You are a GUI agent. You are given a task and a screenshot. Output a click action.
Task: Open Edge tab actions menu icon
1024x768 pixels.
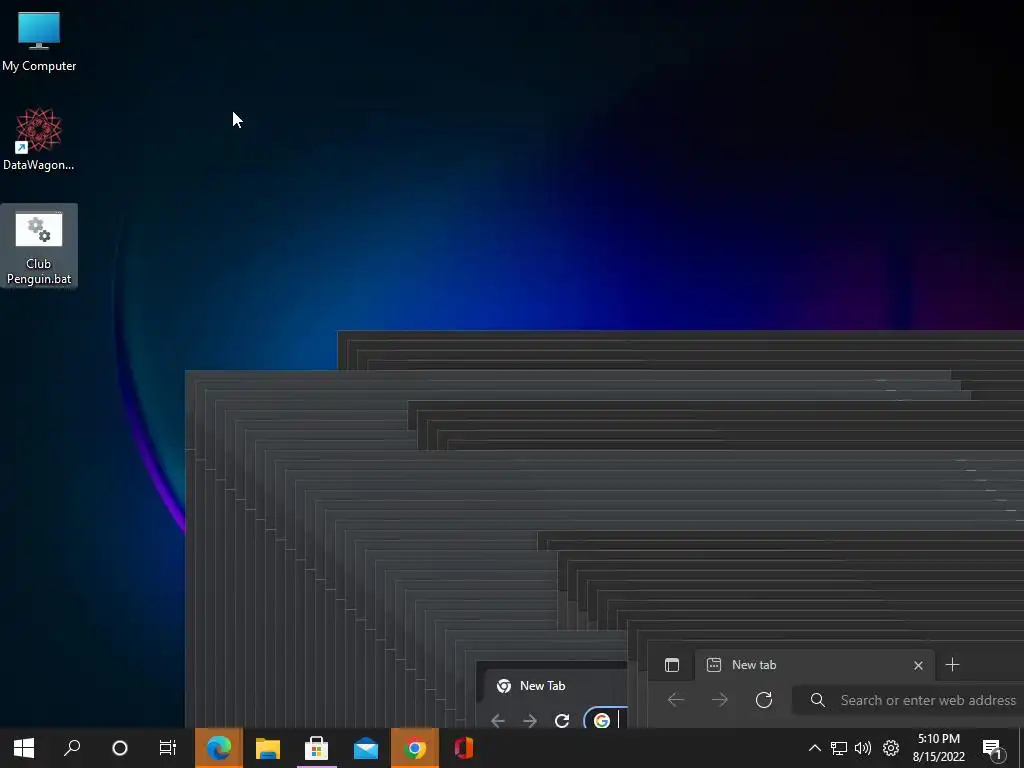[x=672, y=665]
